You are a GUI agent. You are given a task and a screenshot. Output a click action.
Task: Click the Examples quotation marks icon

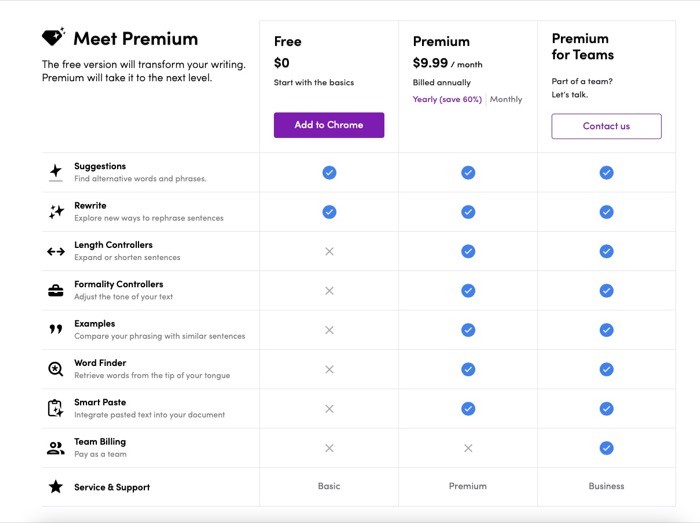(56, 329)
